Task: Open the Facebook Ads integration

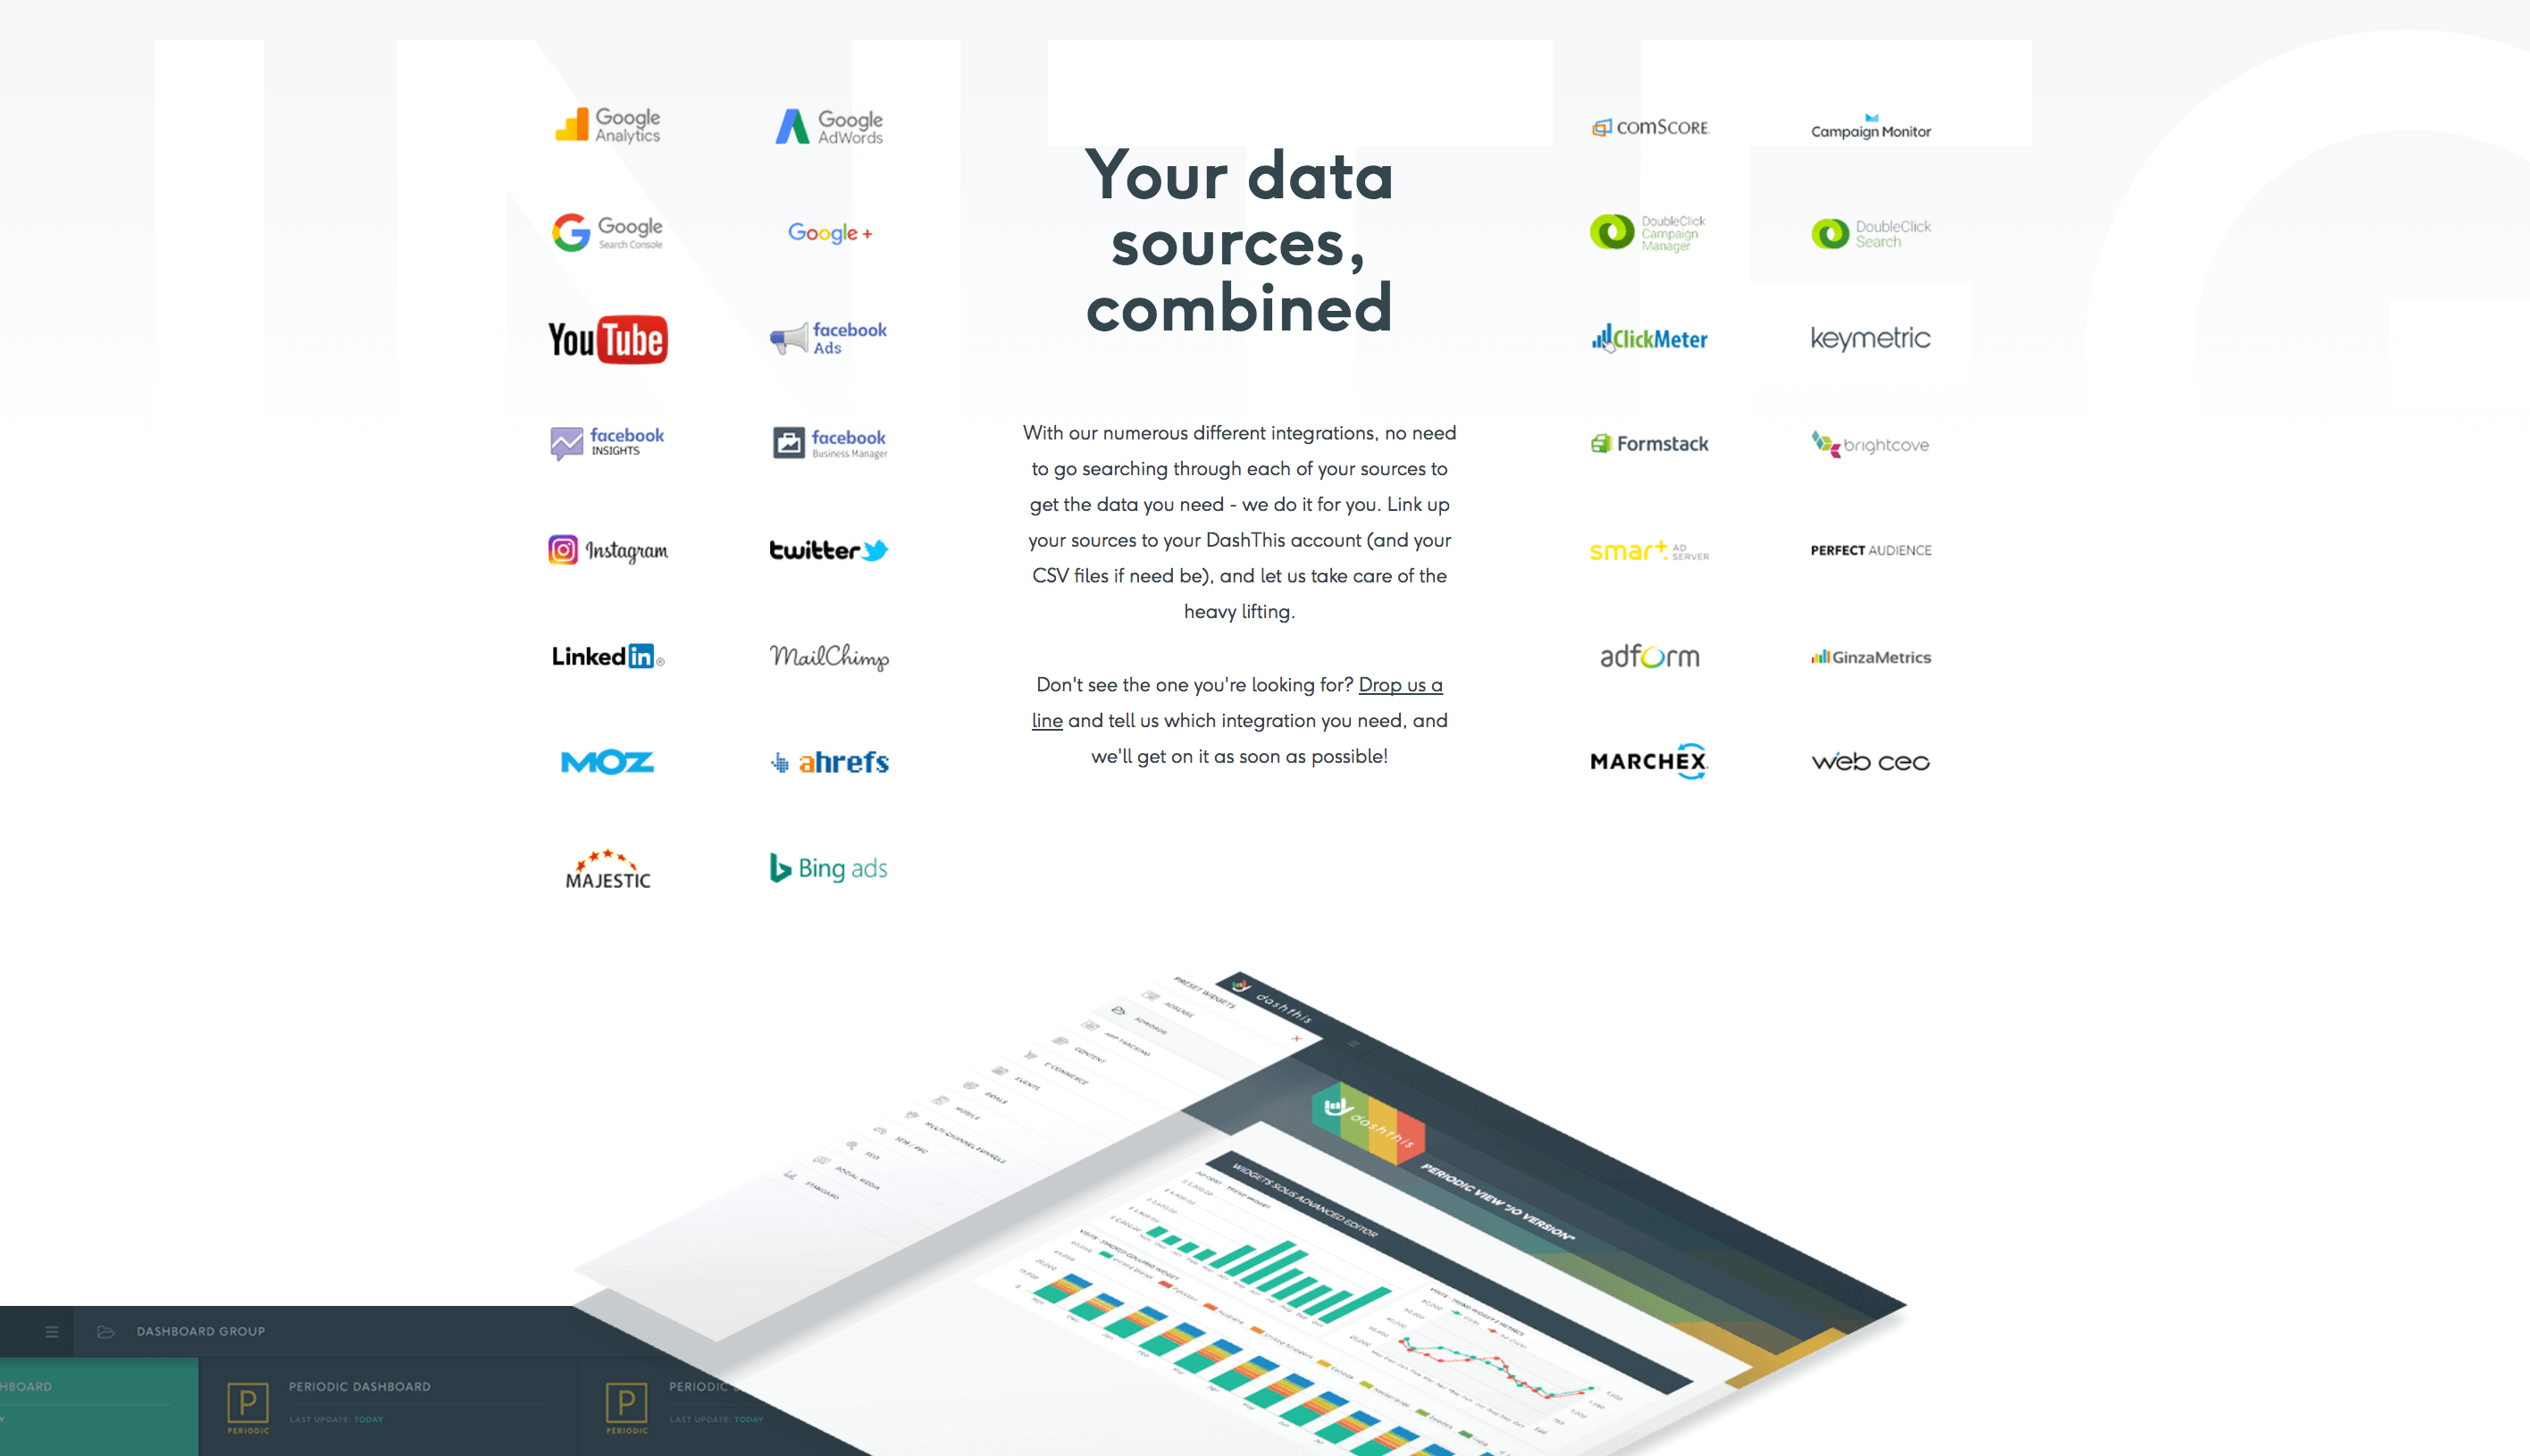Action: 829,337
